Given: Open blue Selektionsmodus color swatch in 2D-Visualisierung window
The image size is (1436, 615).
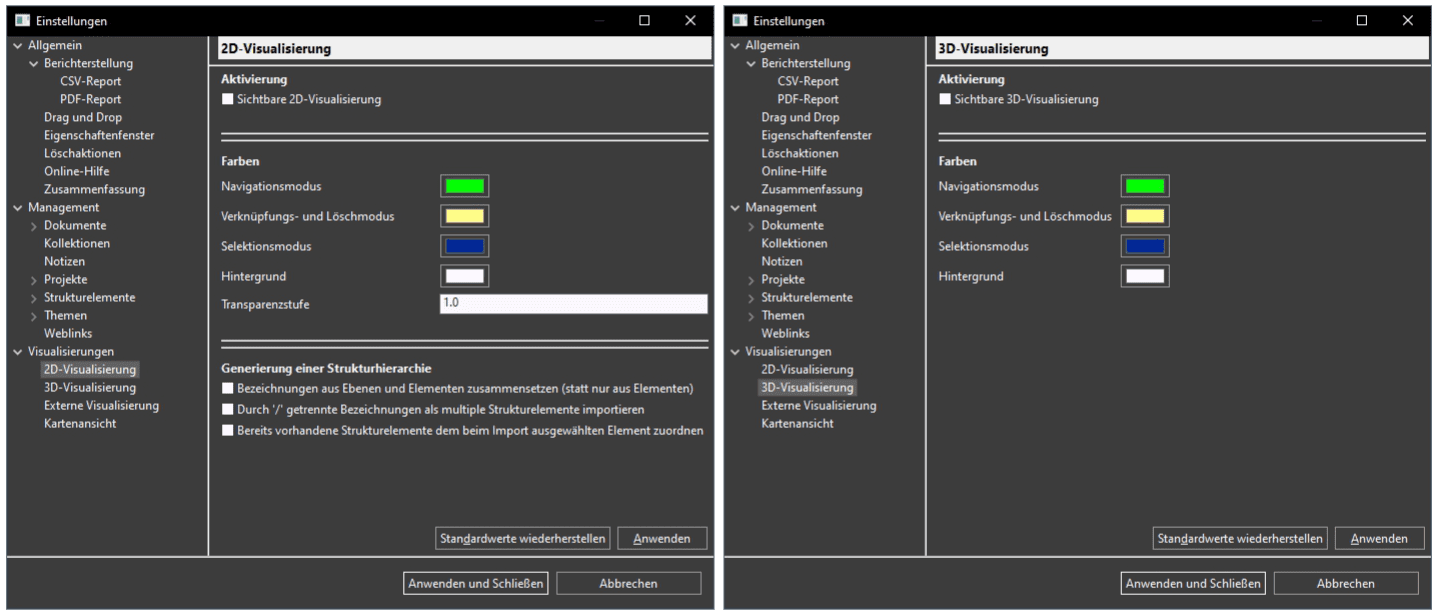Looking at the screenshot, I should [x=465, y=246].
